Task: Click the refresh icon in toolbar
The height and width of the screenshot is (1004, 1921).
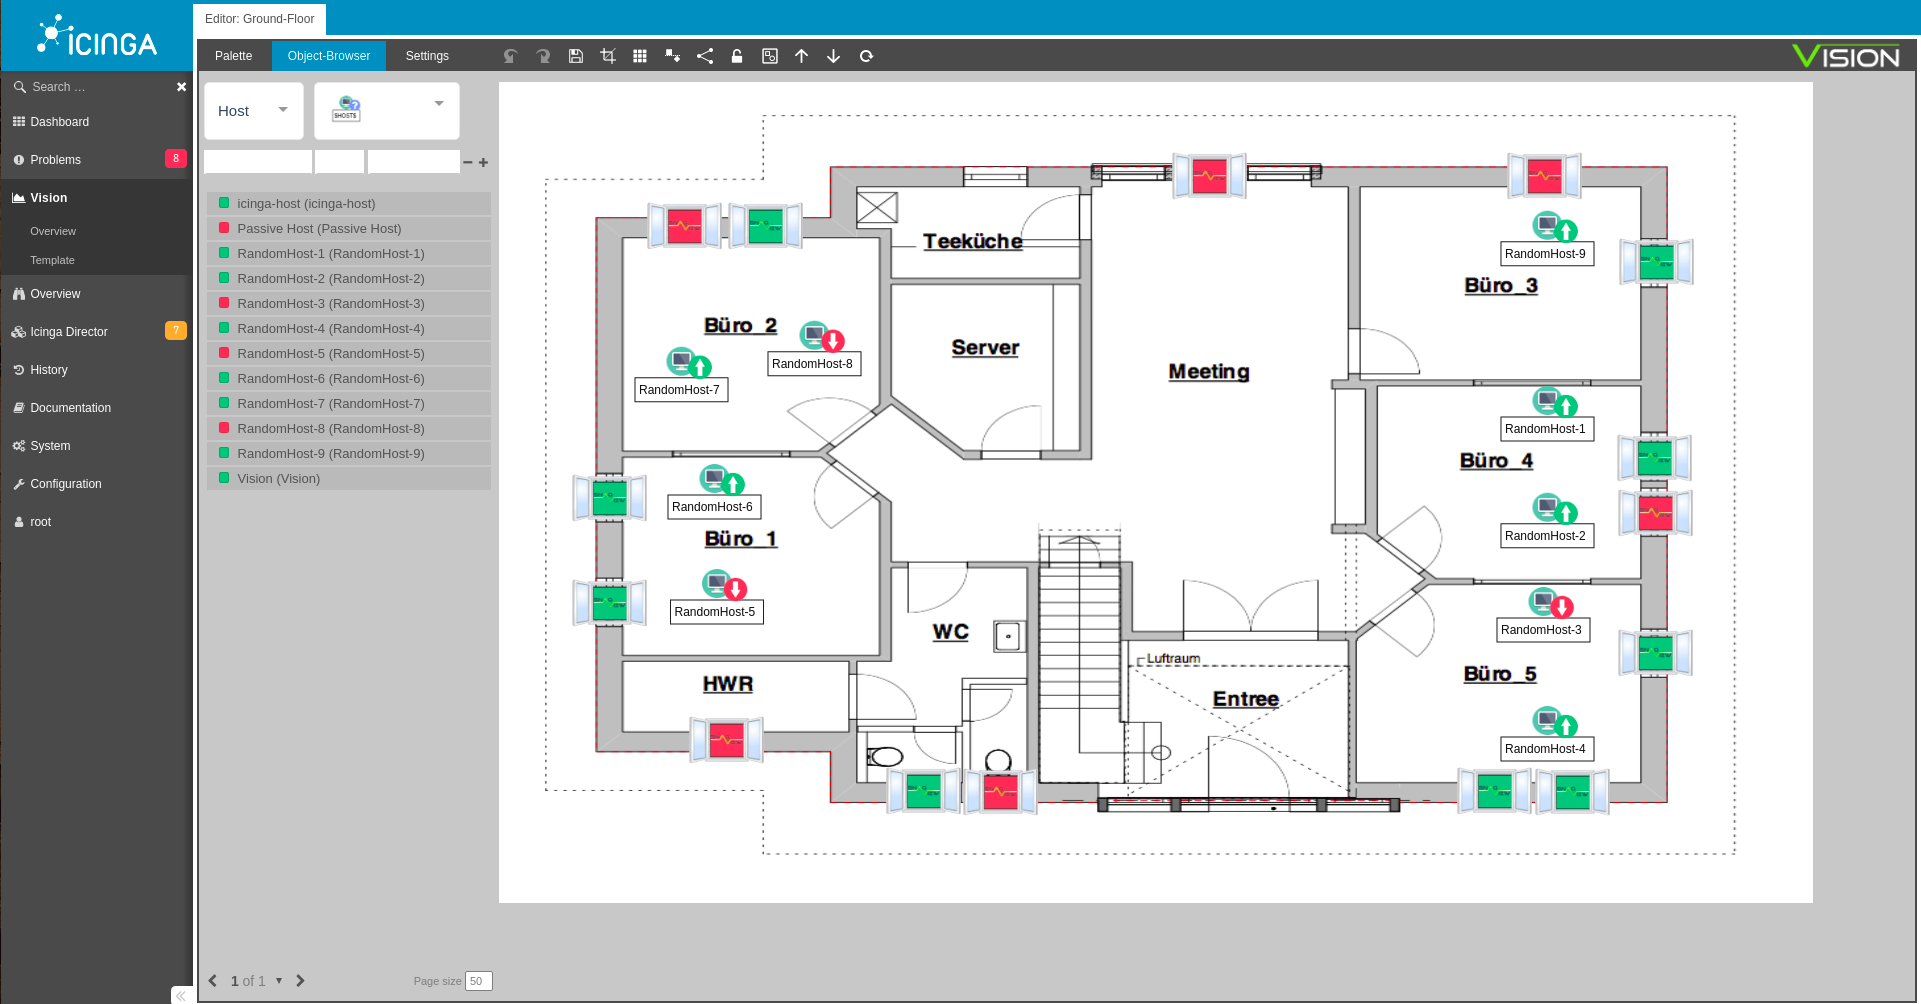Action: [x=866, y=56]
